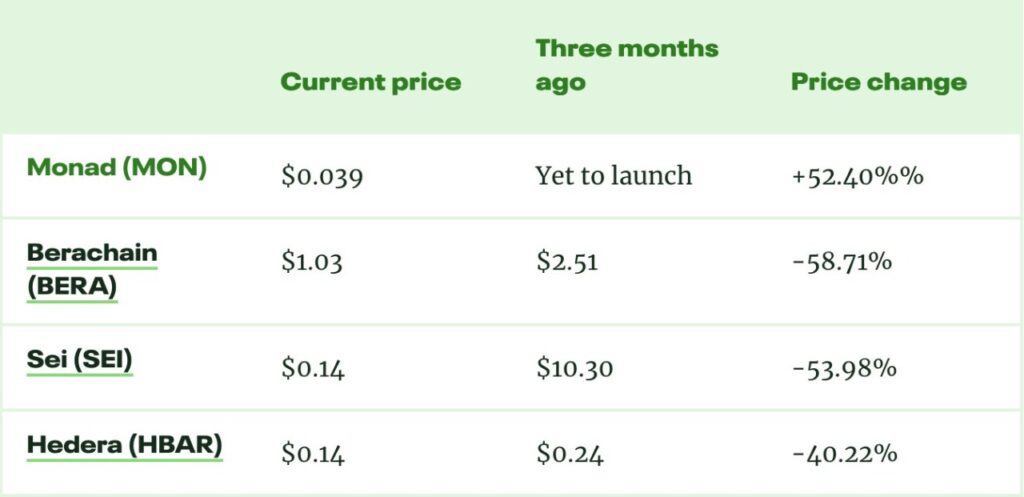Click Berachain's current price $1.03
The image size is (1024, 497).
[312, 263]
